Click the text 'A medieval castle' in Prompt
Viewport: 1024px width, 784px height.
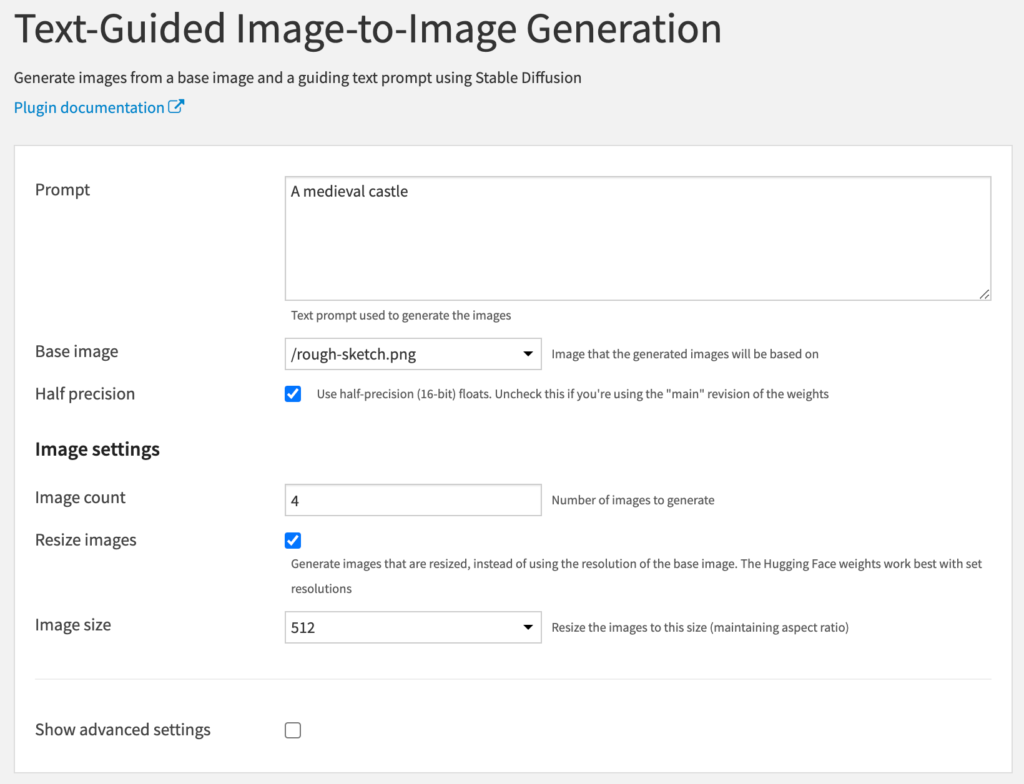pos(350,191)
